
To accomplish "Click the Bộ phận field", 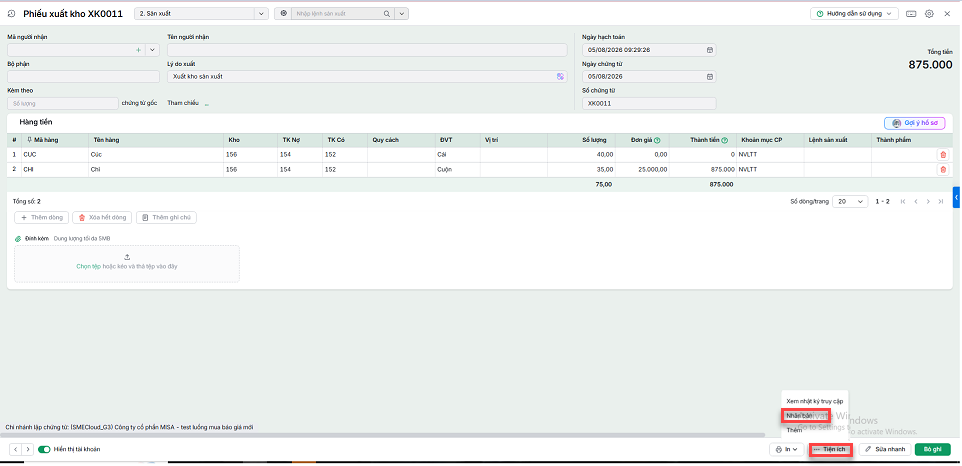I will 83,77.
